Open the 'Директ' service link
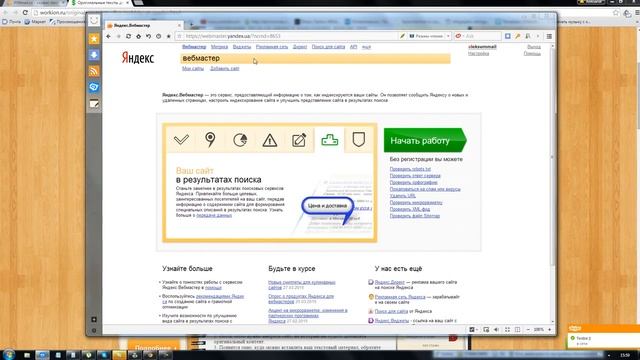Viewport: 640px width, 360px height. point(300,47)
